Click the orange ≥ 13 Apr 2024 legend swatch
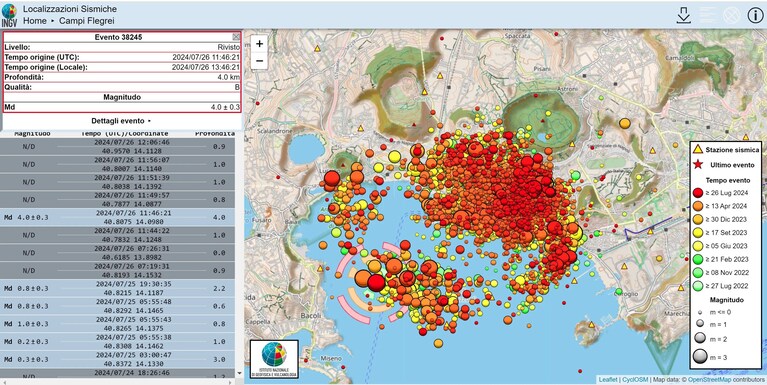The width and height of the screenshot is (767, 385). [699, 206]
